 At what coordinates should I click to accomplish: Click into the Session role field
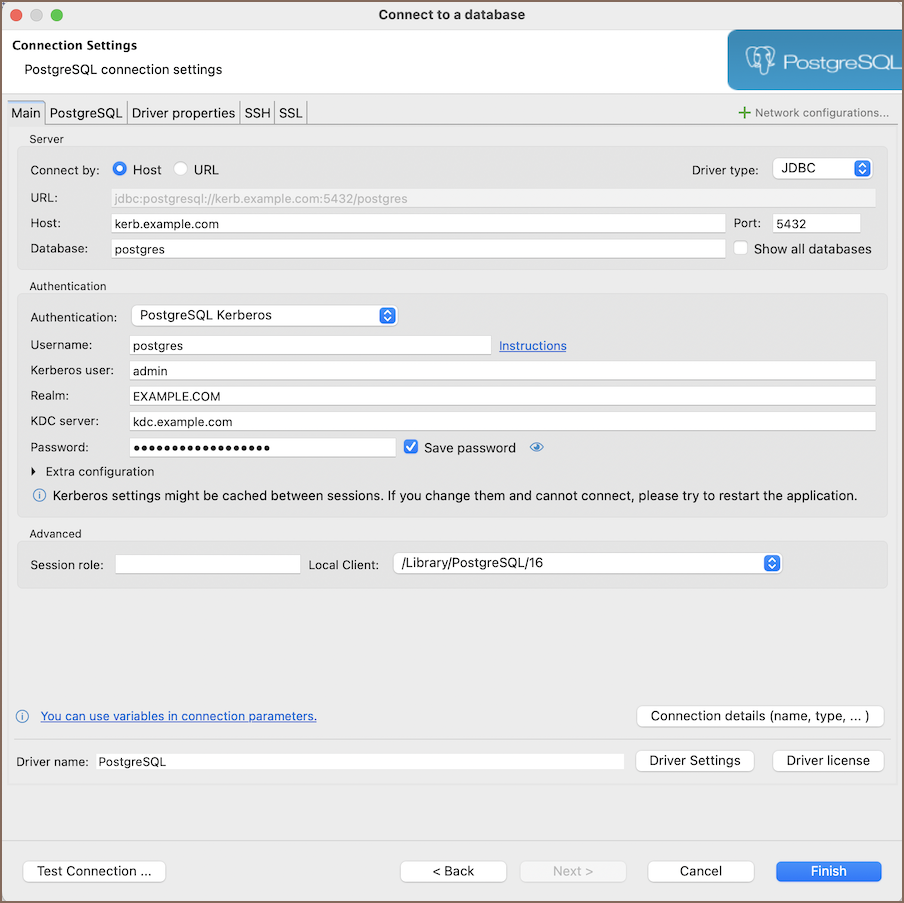click(207, 564)
